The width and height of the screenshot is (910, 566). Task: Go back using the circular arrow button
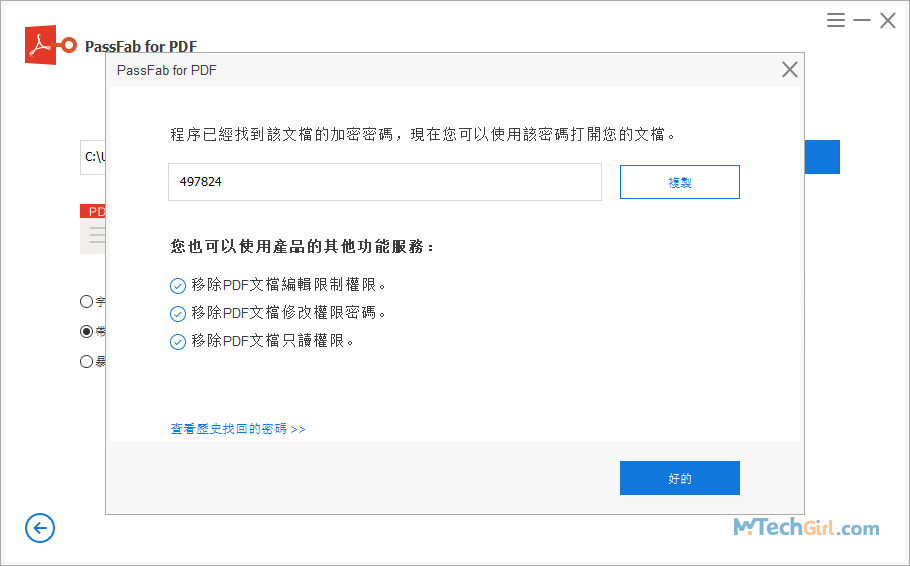coord(40,528)
